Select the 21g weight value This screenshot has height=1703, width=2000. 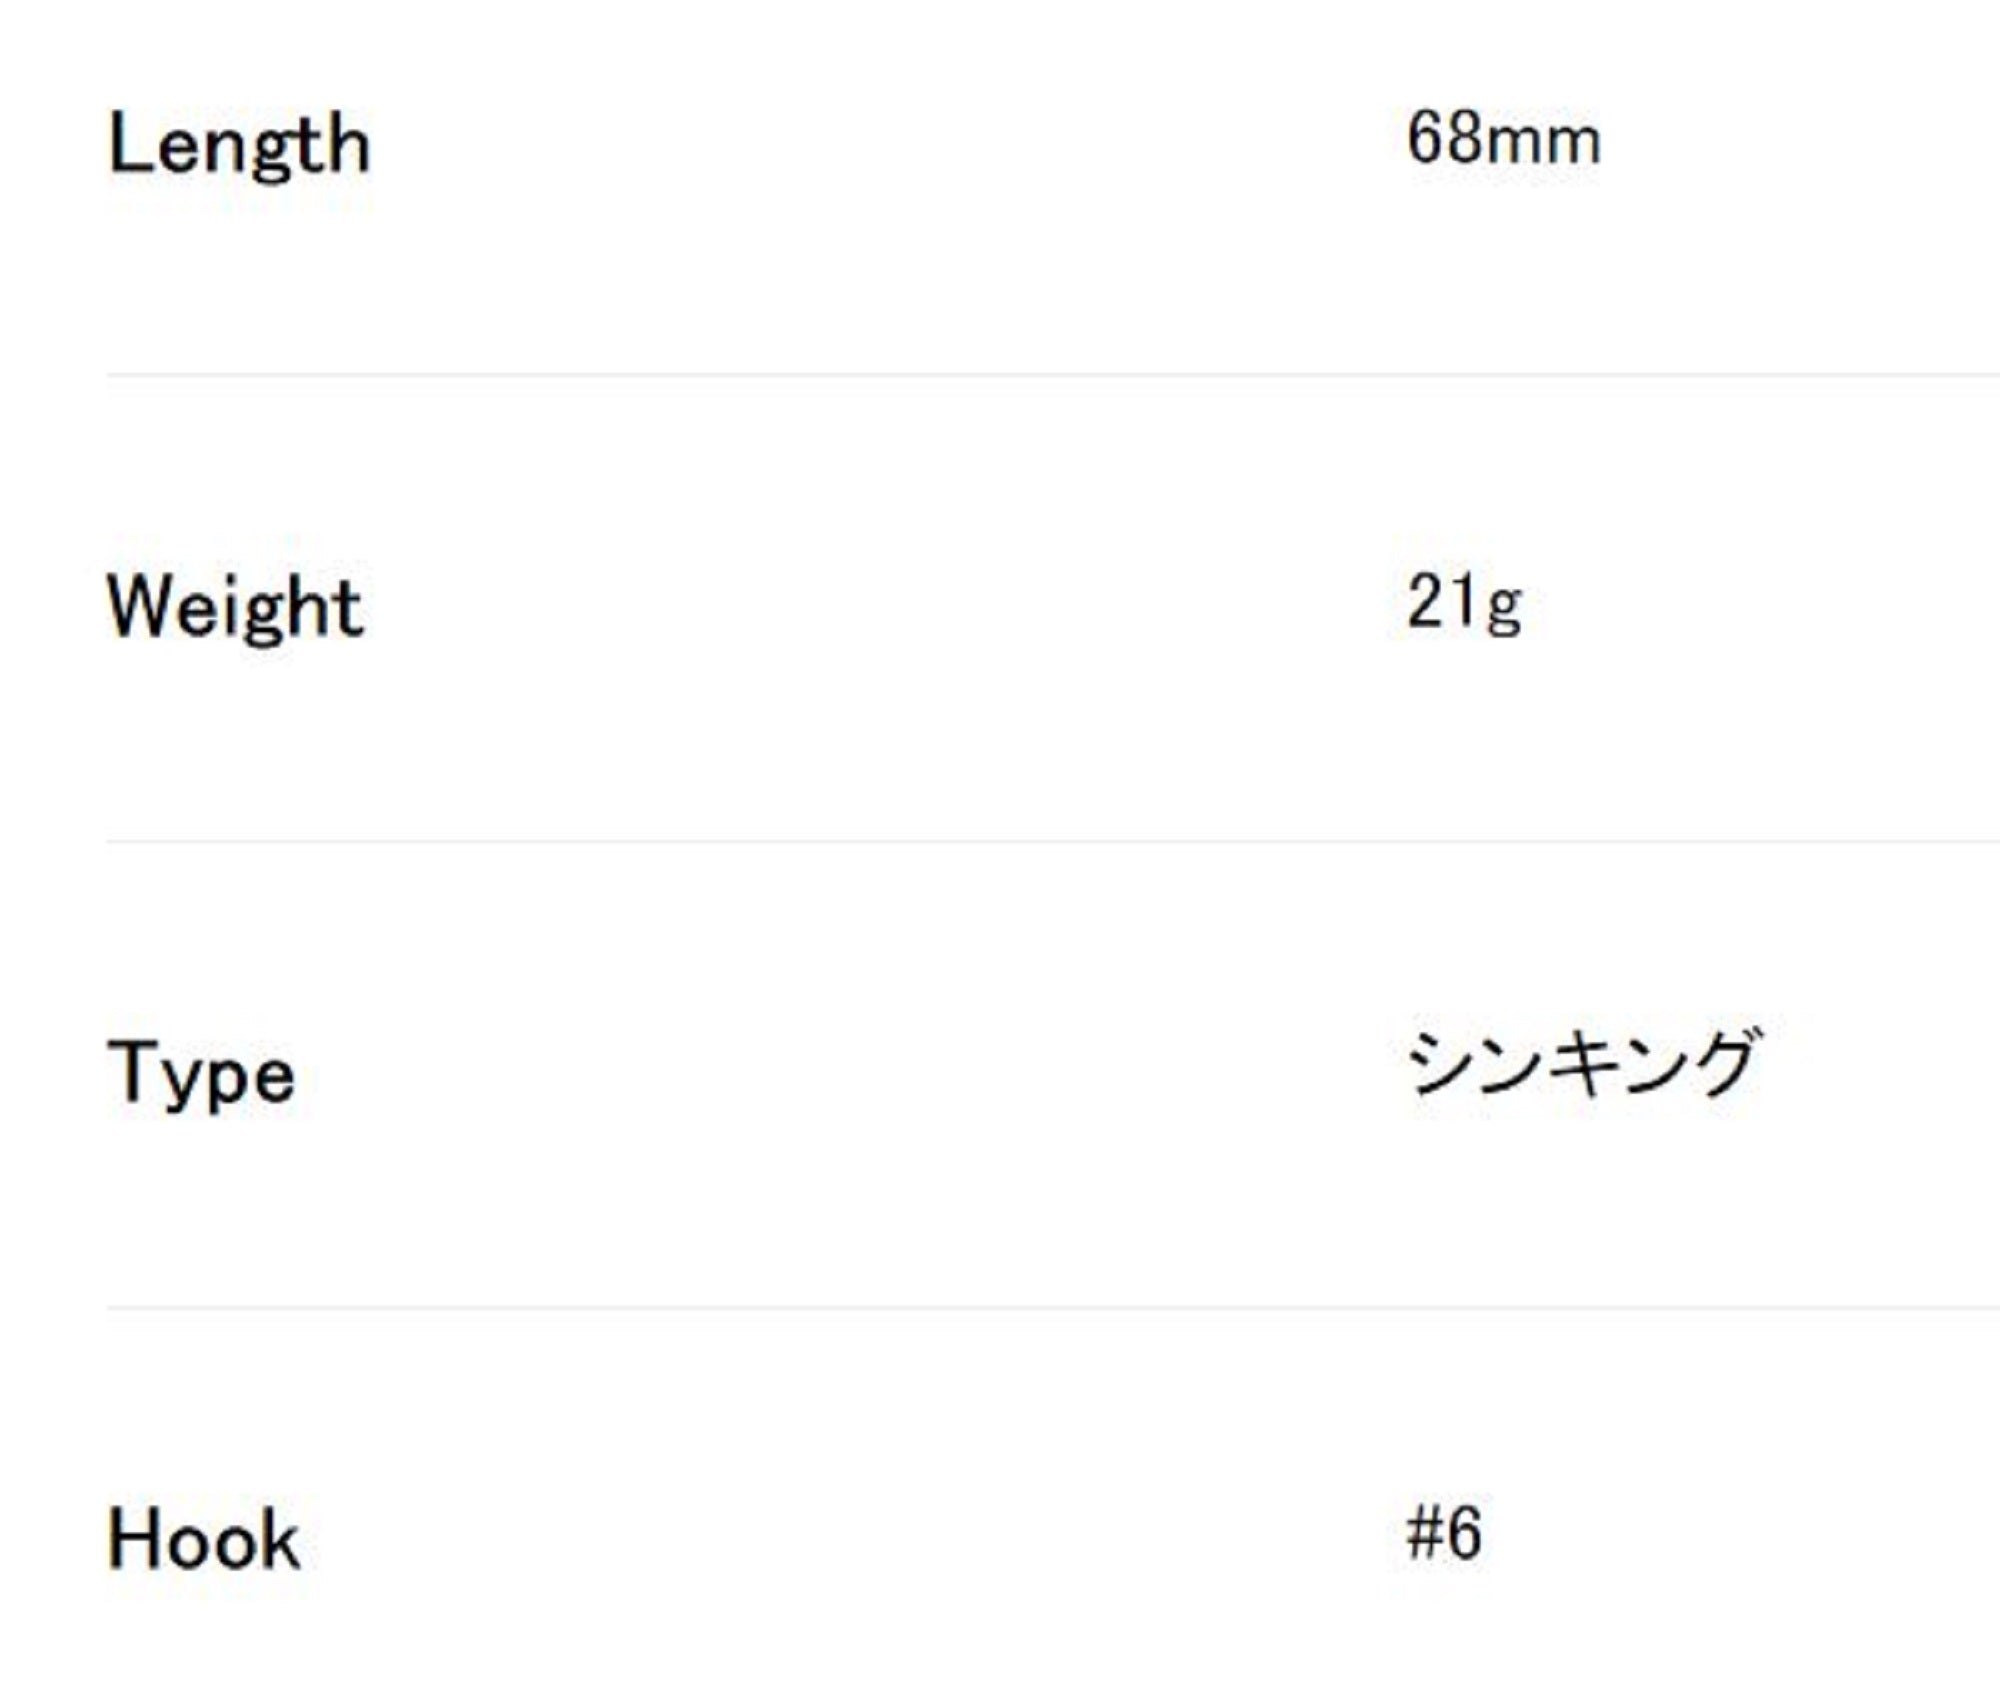point(1464,604)
